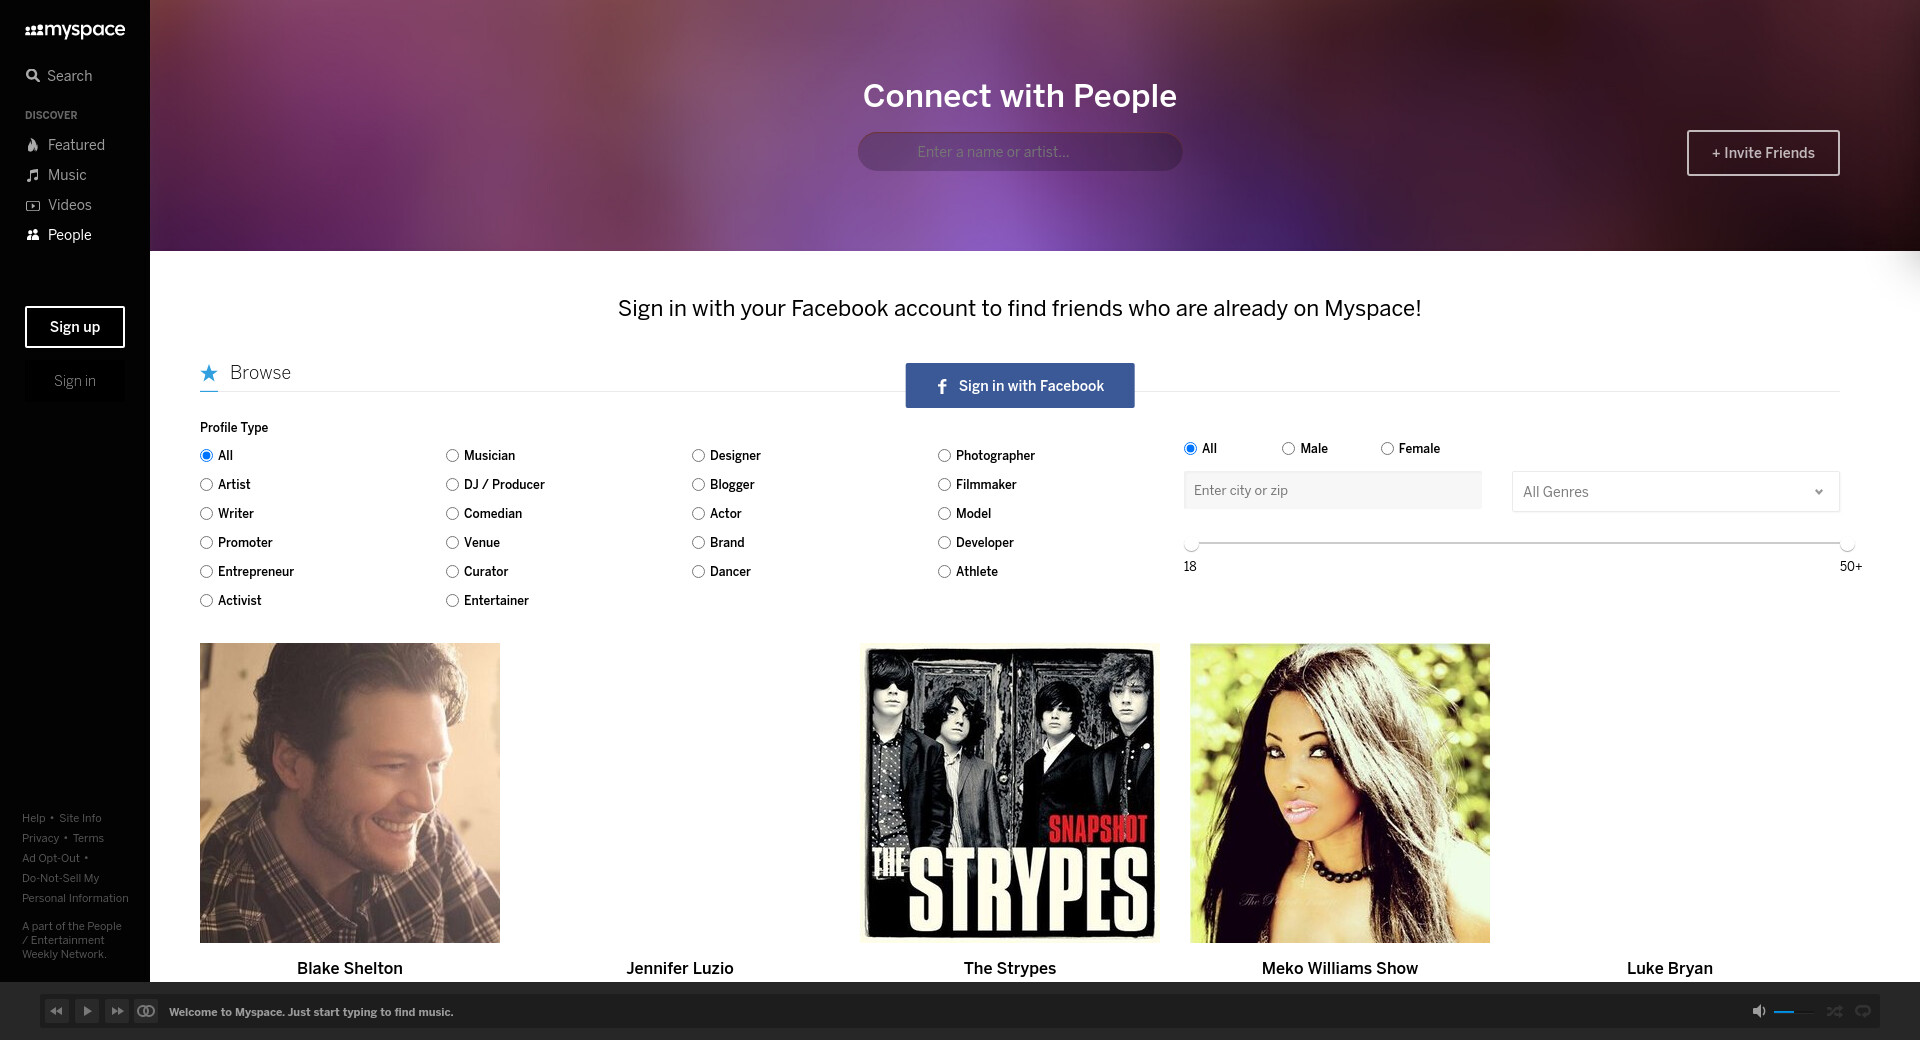Image resolution: width=1920 pixels, height=1040 pixels.
Task: Click the Sign up button
Action: [x=75, y=327]
